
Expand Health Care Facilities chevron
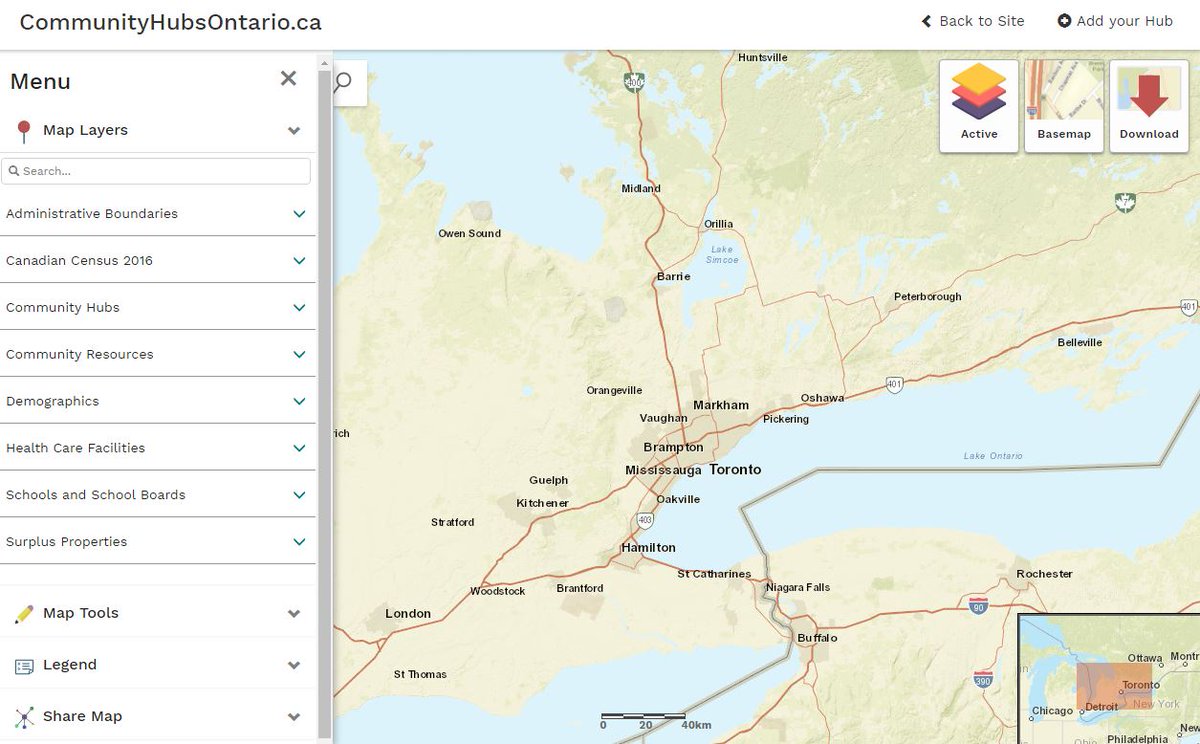click(x=299, y=449)
